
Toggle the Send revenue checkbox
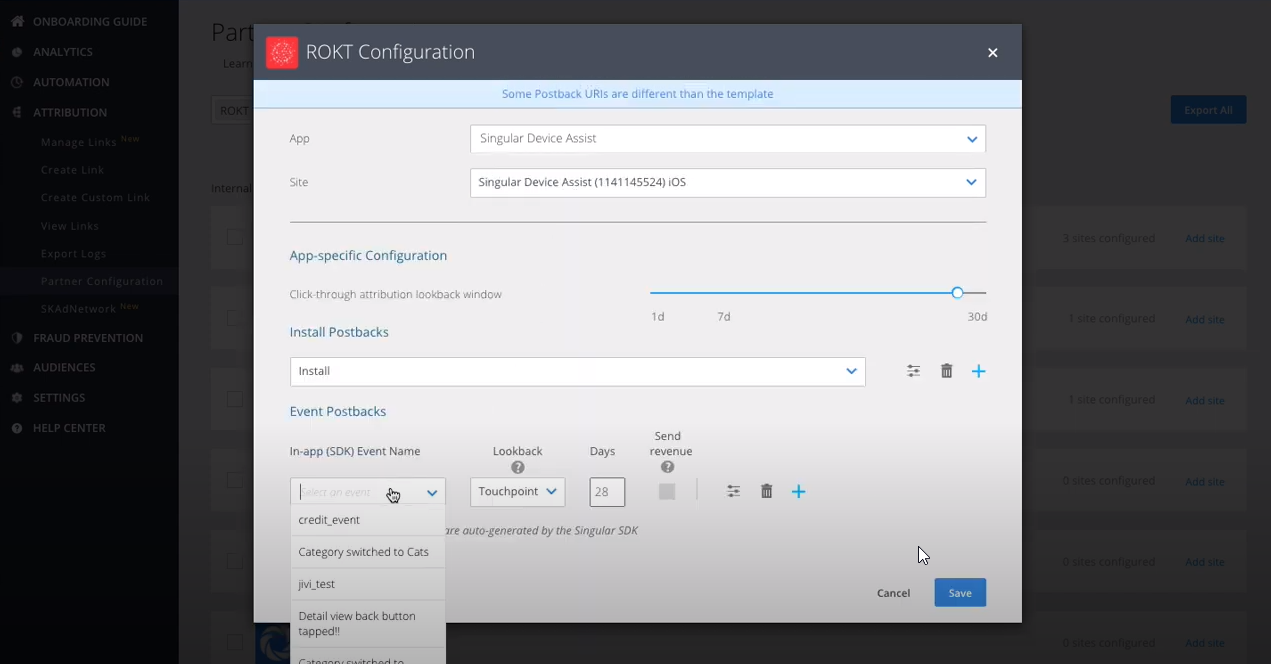point(667,491)
